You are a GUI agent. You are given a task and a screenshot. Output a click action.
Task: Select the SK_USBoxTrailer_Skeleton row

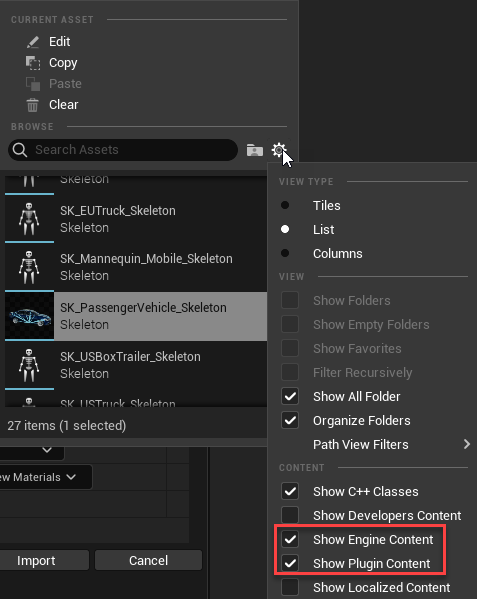136,365
